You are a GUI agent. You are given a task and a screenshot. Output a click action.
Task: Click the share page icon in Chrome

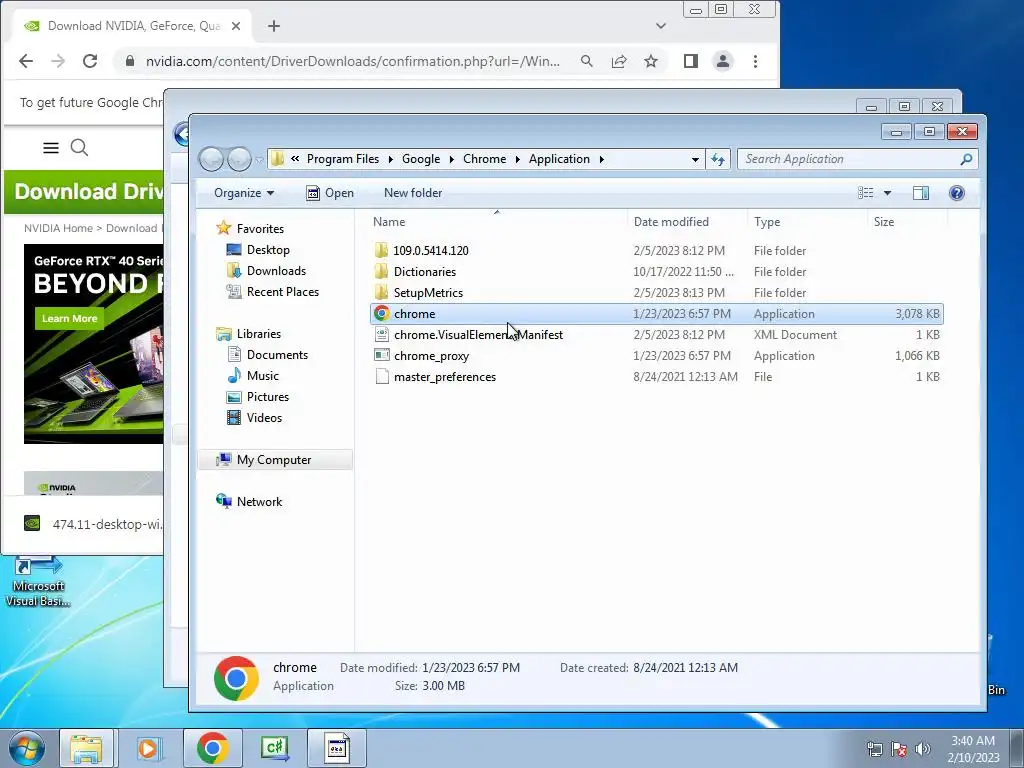[x=619, y=61]
